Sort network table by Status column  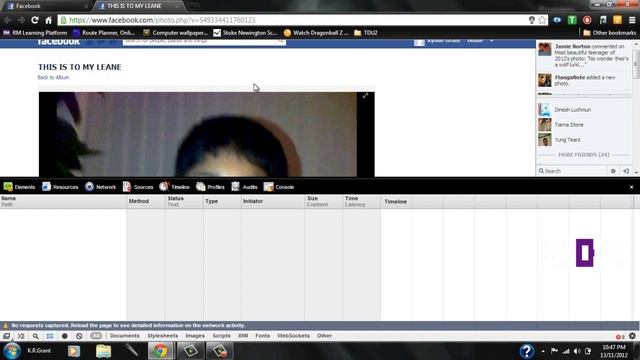(184, 201)
